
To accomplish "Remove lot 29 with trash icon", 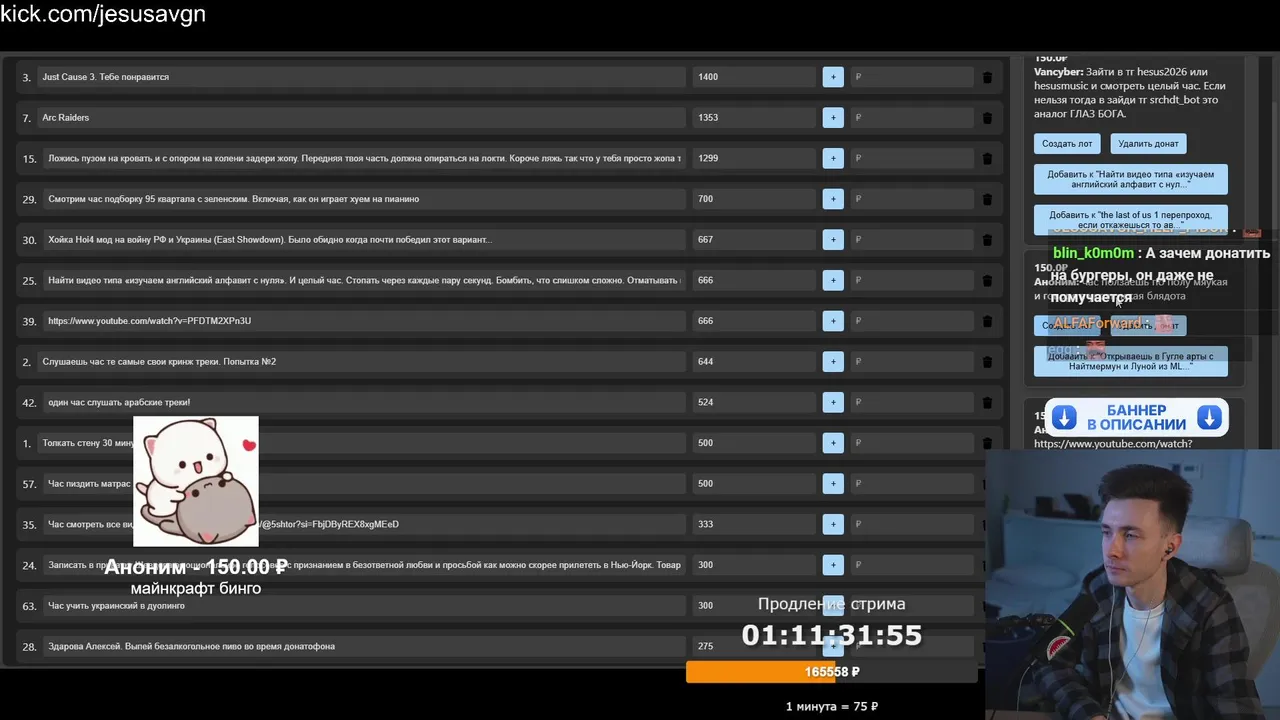I will (988, 199).
